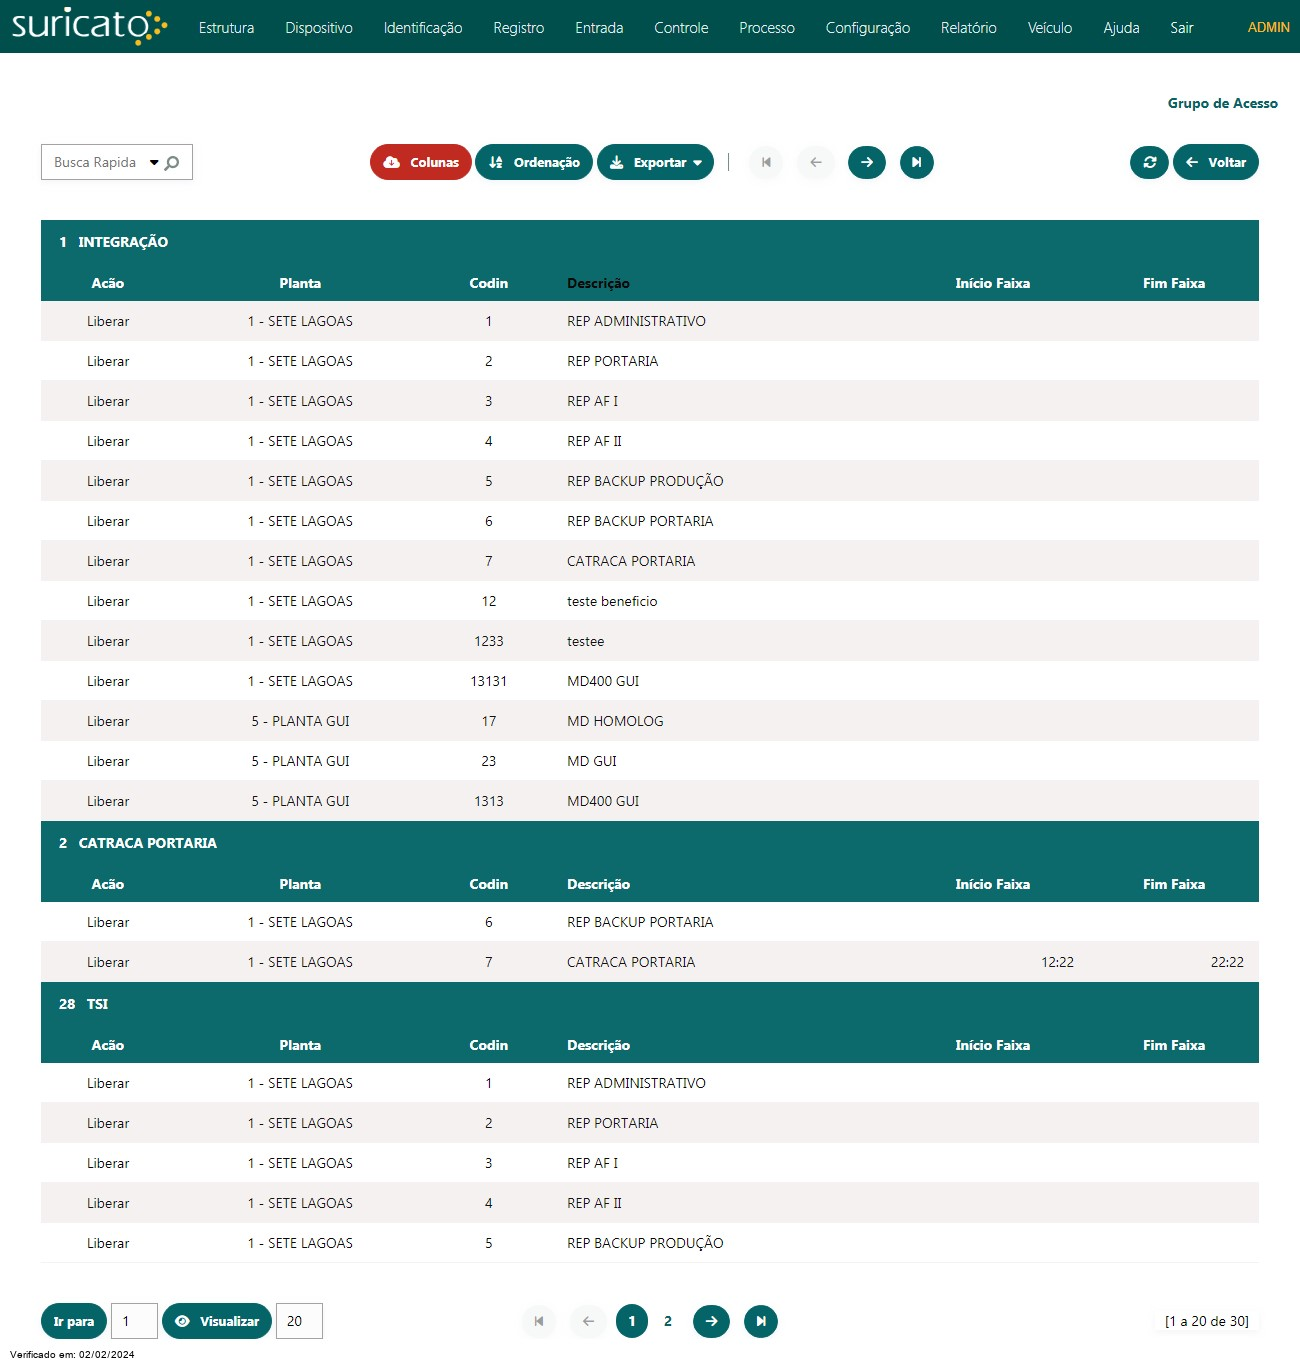Click the Voltar back button
1300x1369 pixels.
pyautogui.click(x=1216, y=162)
